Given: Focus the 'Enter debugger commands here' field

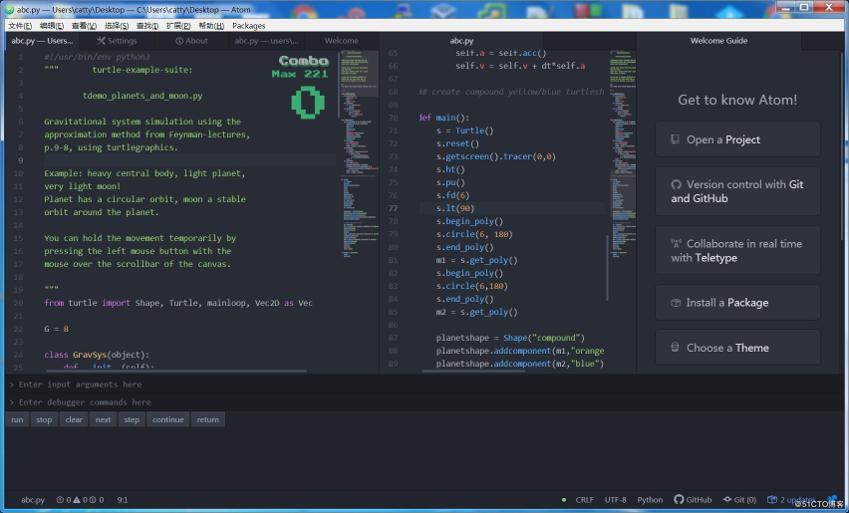Looking at the screenshot, I should pyautogui.click(x=424, y=402).
